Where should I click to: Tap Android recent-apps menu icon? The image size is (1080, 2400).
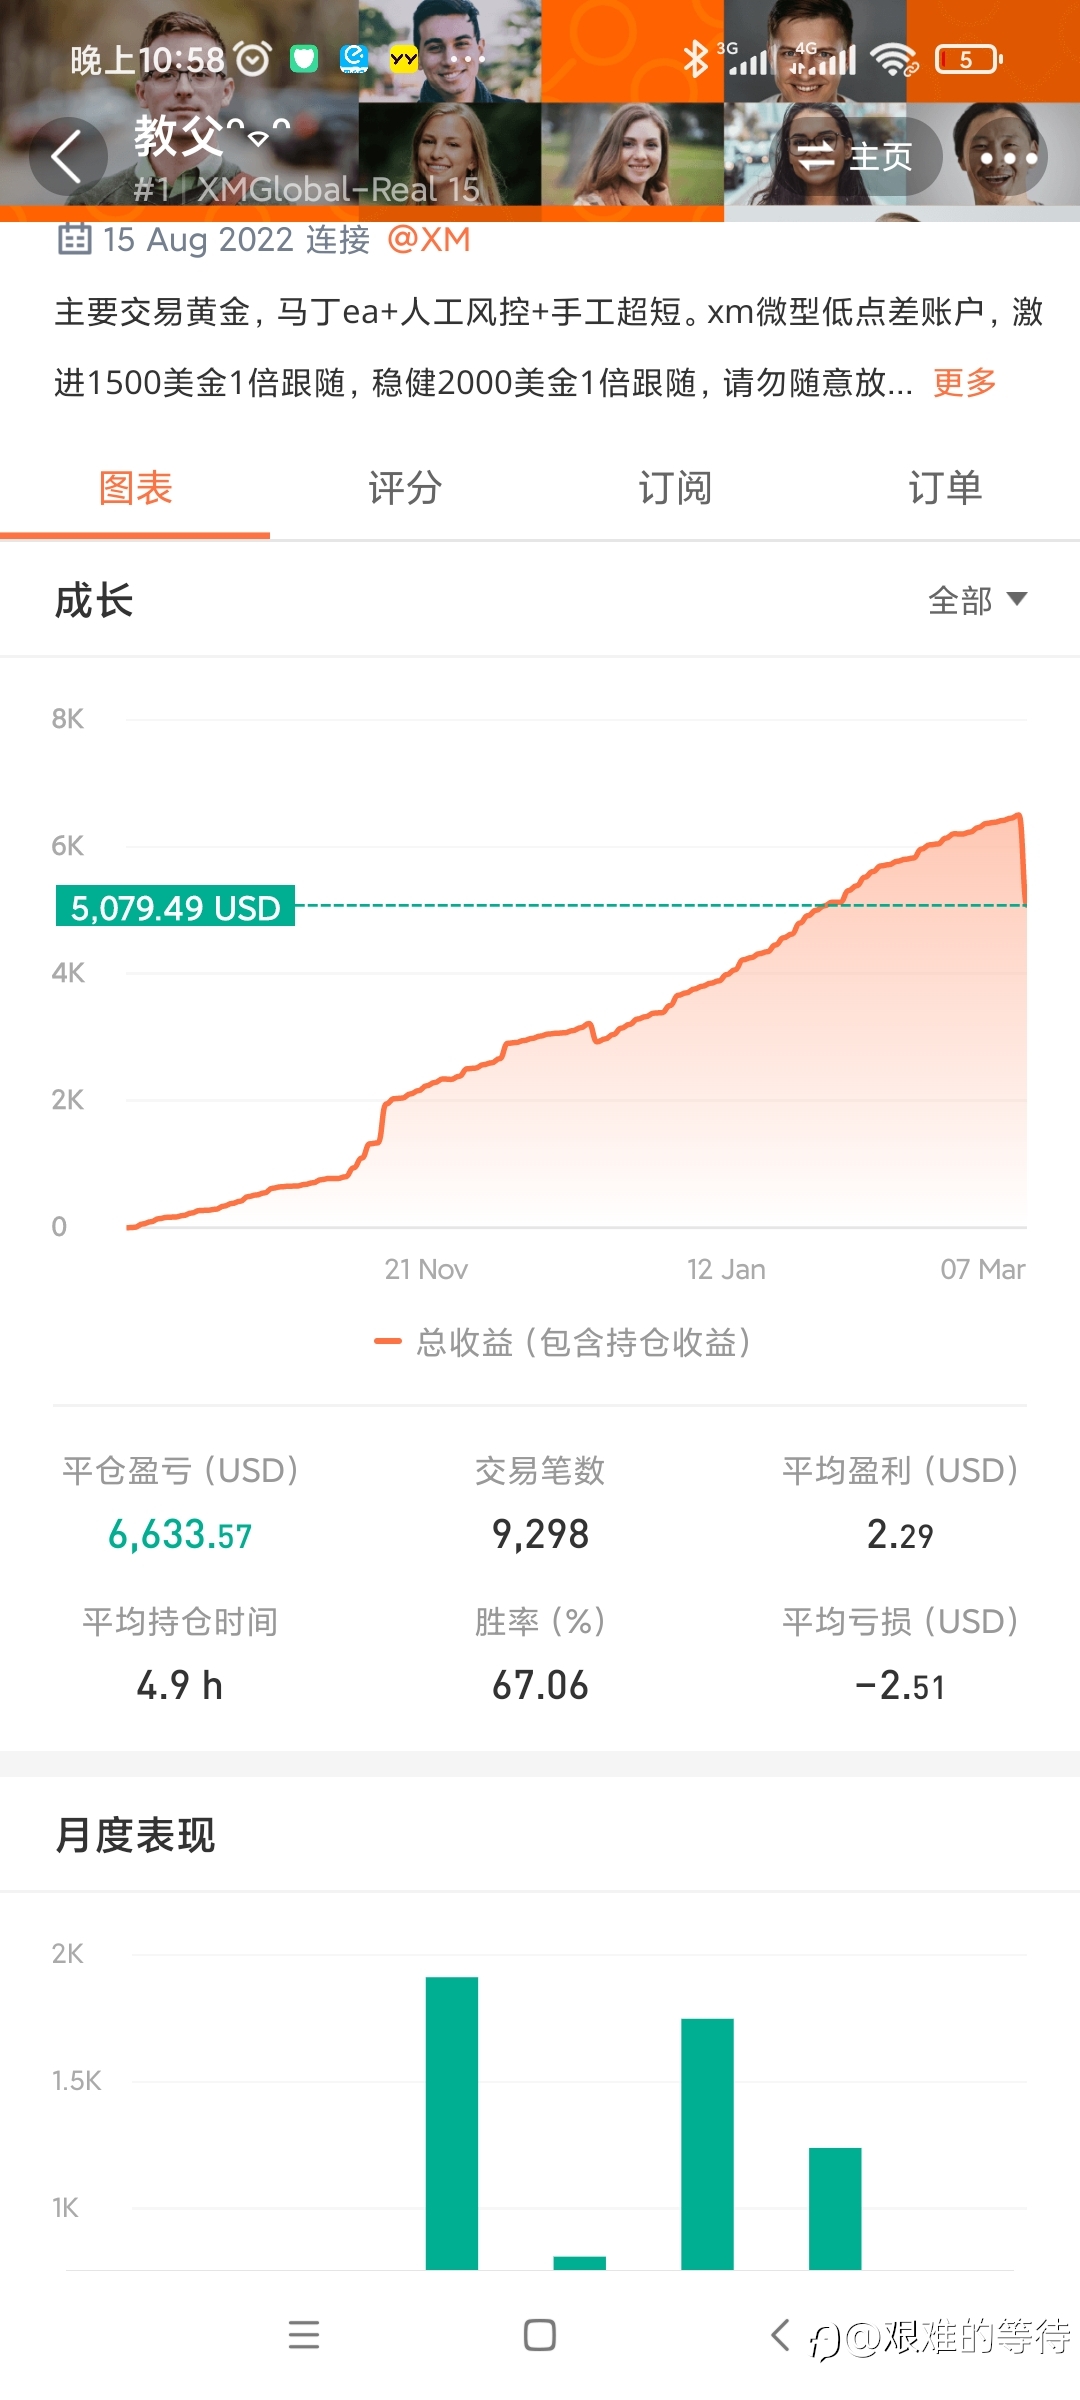pyautogui.click(x=304, y=2335)
